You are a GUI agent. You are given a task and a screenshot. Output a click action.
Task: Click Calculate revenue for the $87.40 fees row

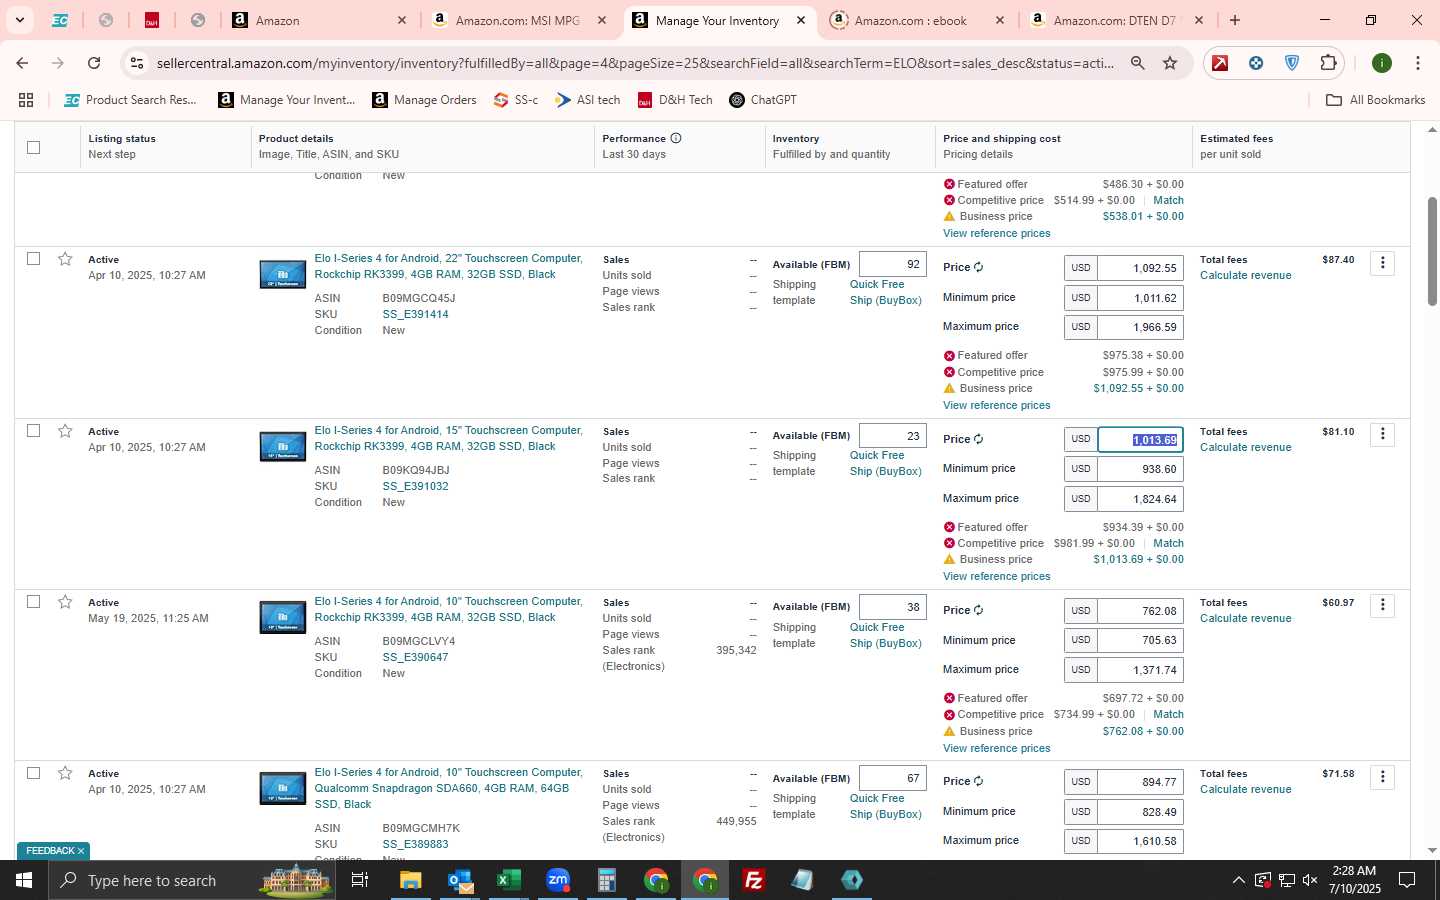tap(1245, 275)
